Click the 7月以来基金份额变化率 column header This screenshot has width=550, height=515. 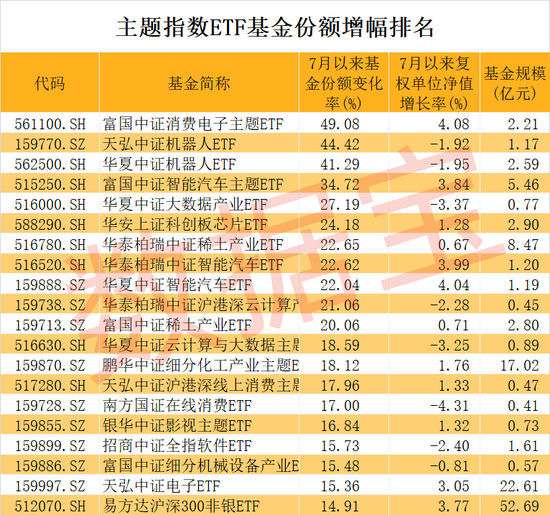pos(344,83)
